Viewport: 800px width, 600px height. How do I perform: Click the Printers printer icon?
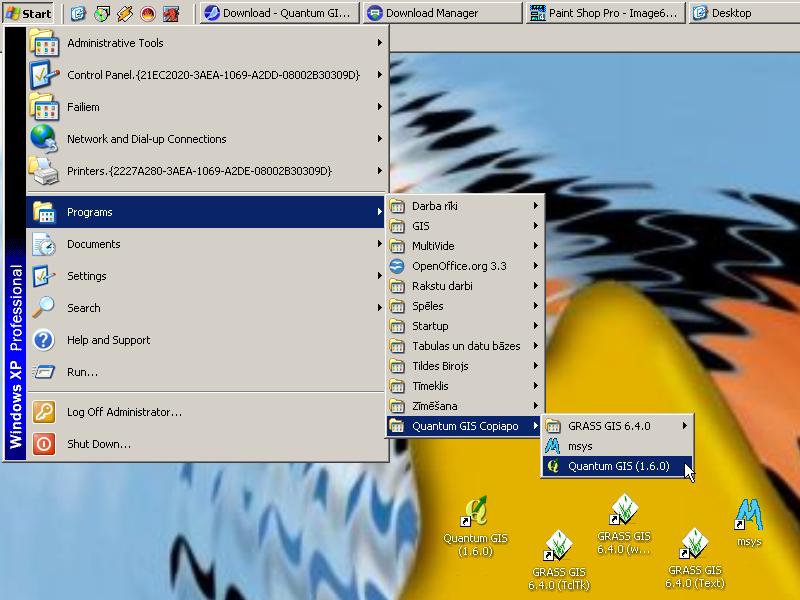point(44,171)
